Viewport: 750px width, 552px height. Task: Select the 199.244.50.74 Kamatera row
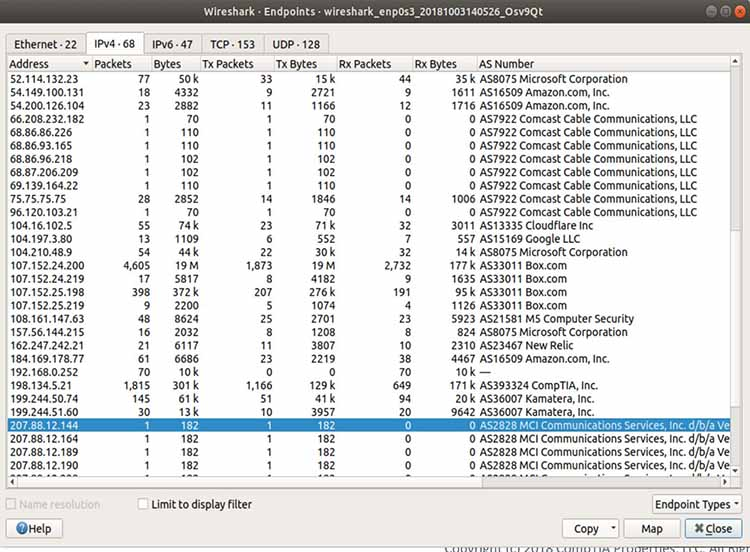point(369,399)
